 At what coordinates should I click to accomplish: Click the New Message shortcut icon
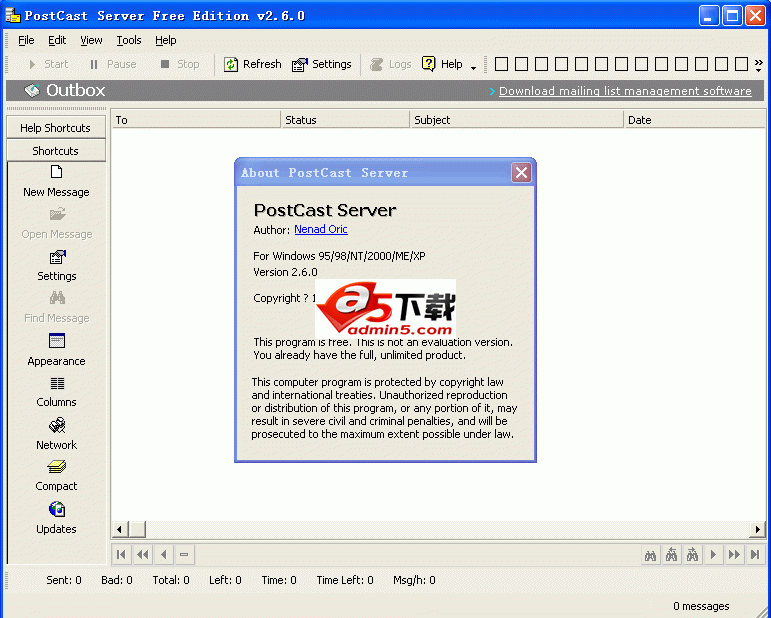tap(56, 173)
